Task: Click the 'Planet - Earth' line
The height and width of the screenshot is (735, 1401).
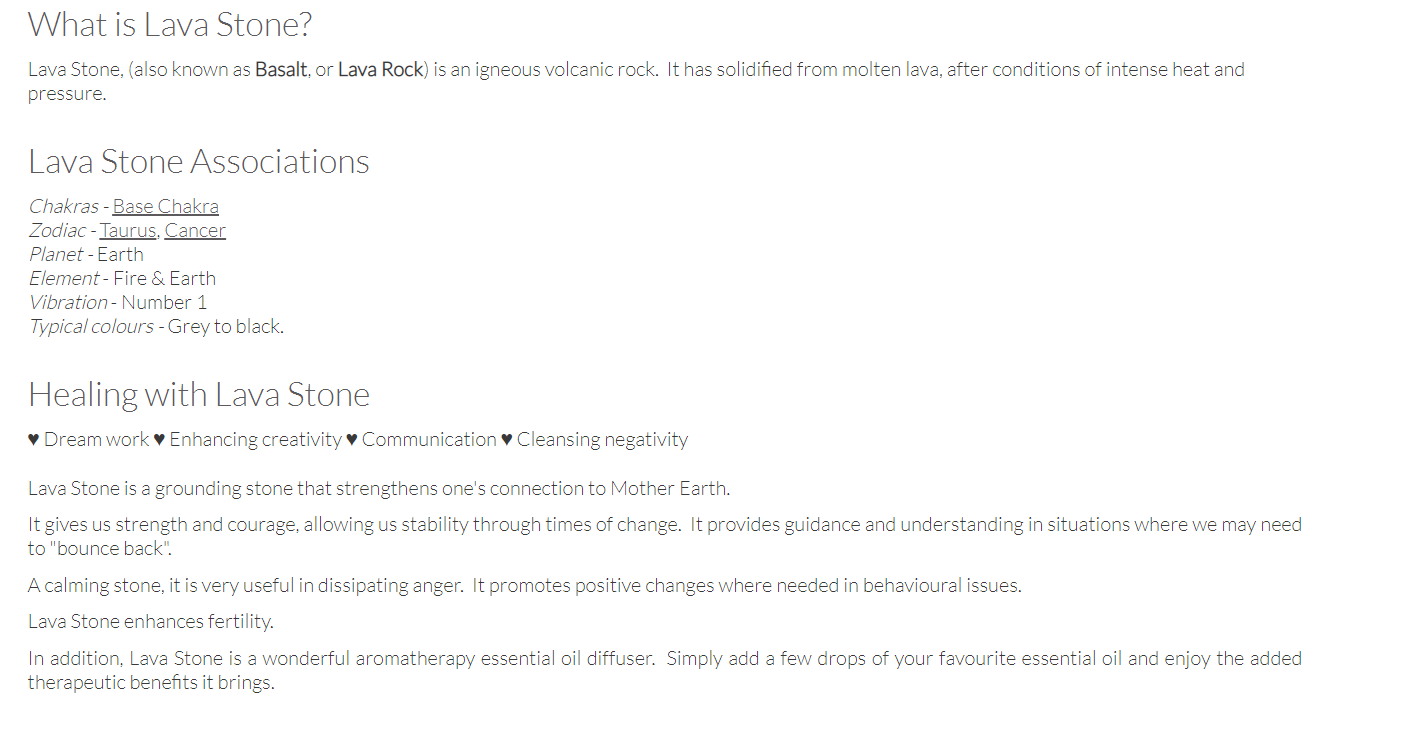Action: click(x=86, y=254)
